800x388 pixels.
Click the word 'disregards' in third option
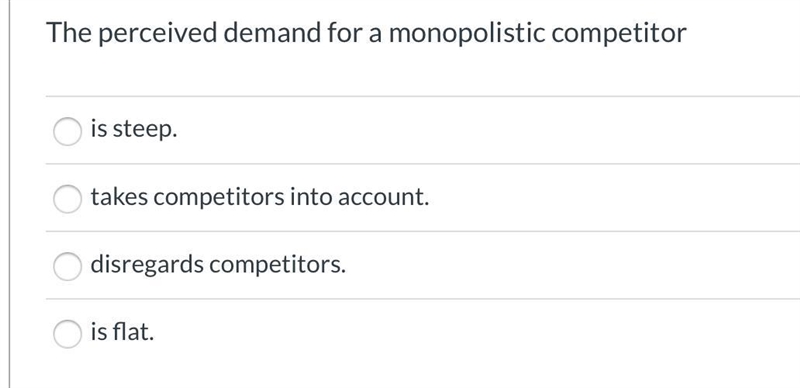[x=147, y=265]
